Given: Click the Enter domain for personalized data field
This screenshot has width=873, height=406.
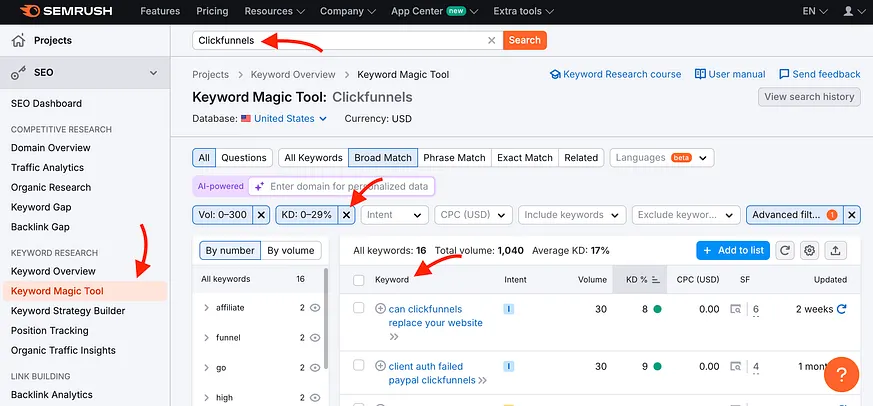Looking at the screenshot, I should pyautogui.click(x=341, y=187).
